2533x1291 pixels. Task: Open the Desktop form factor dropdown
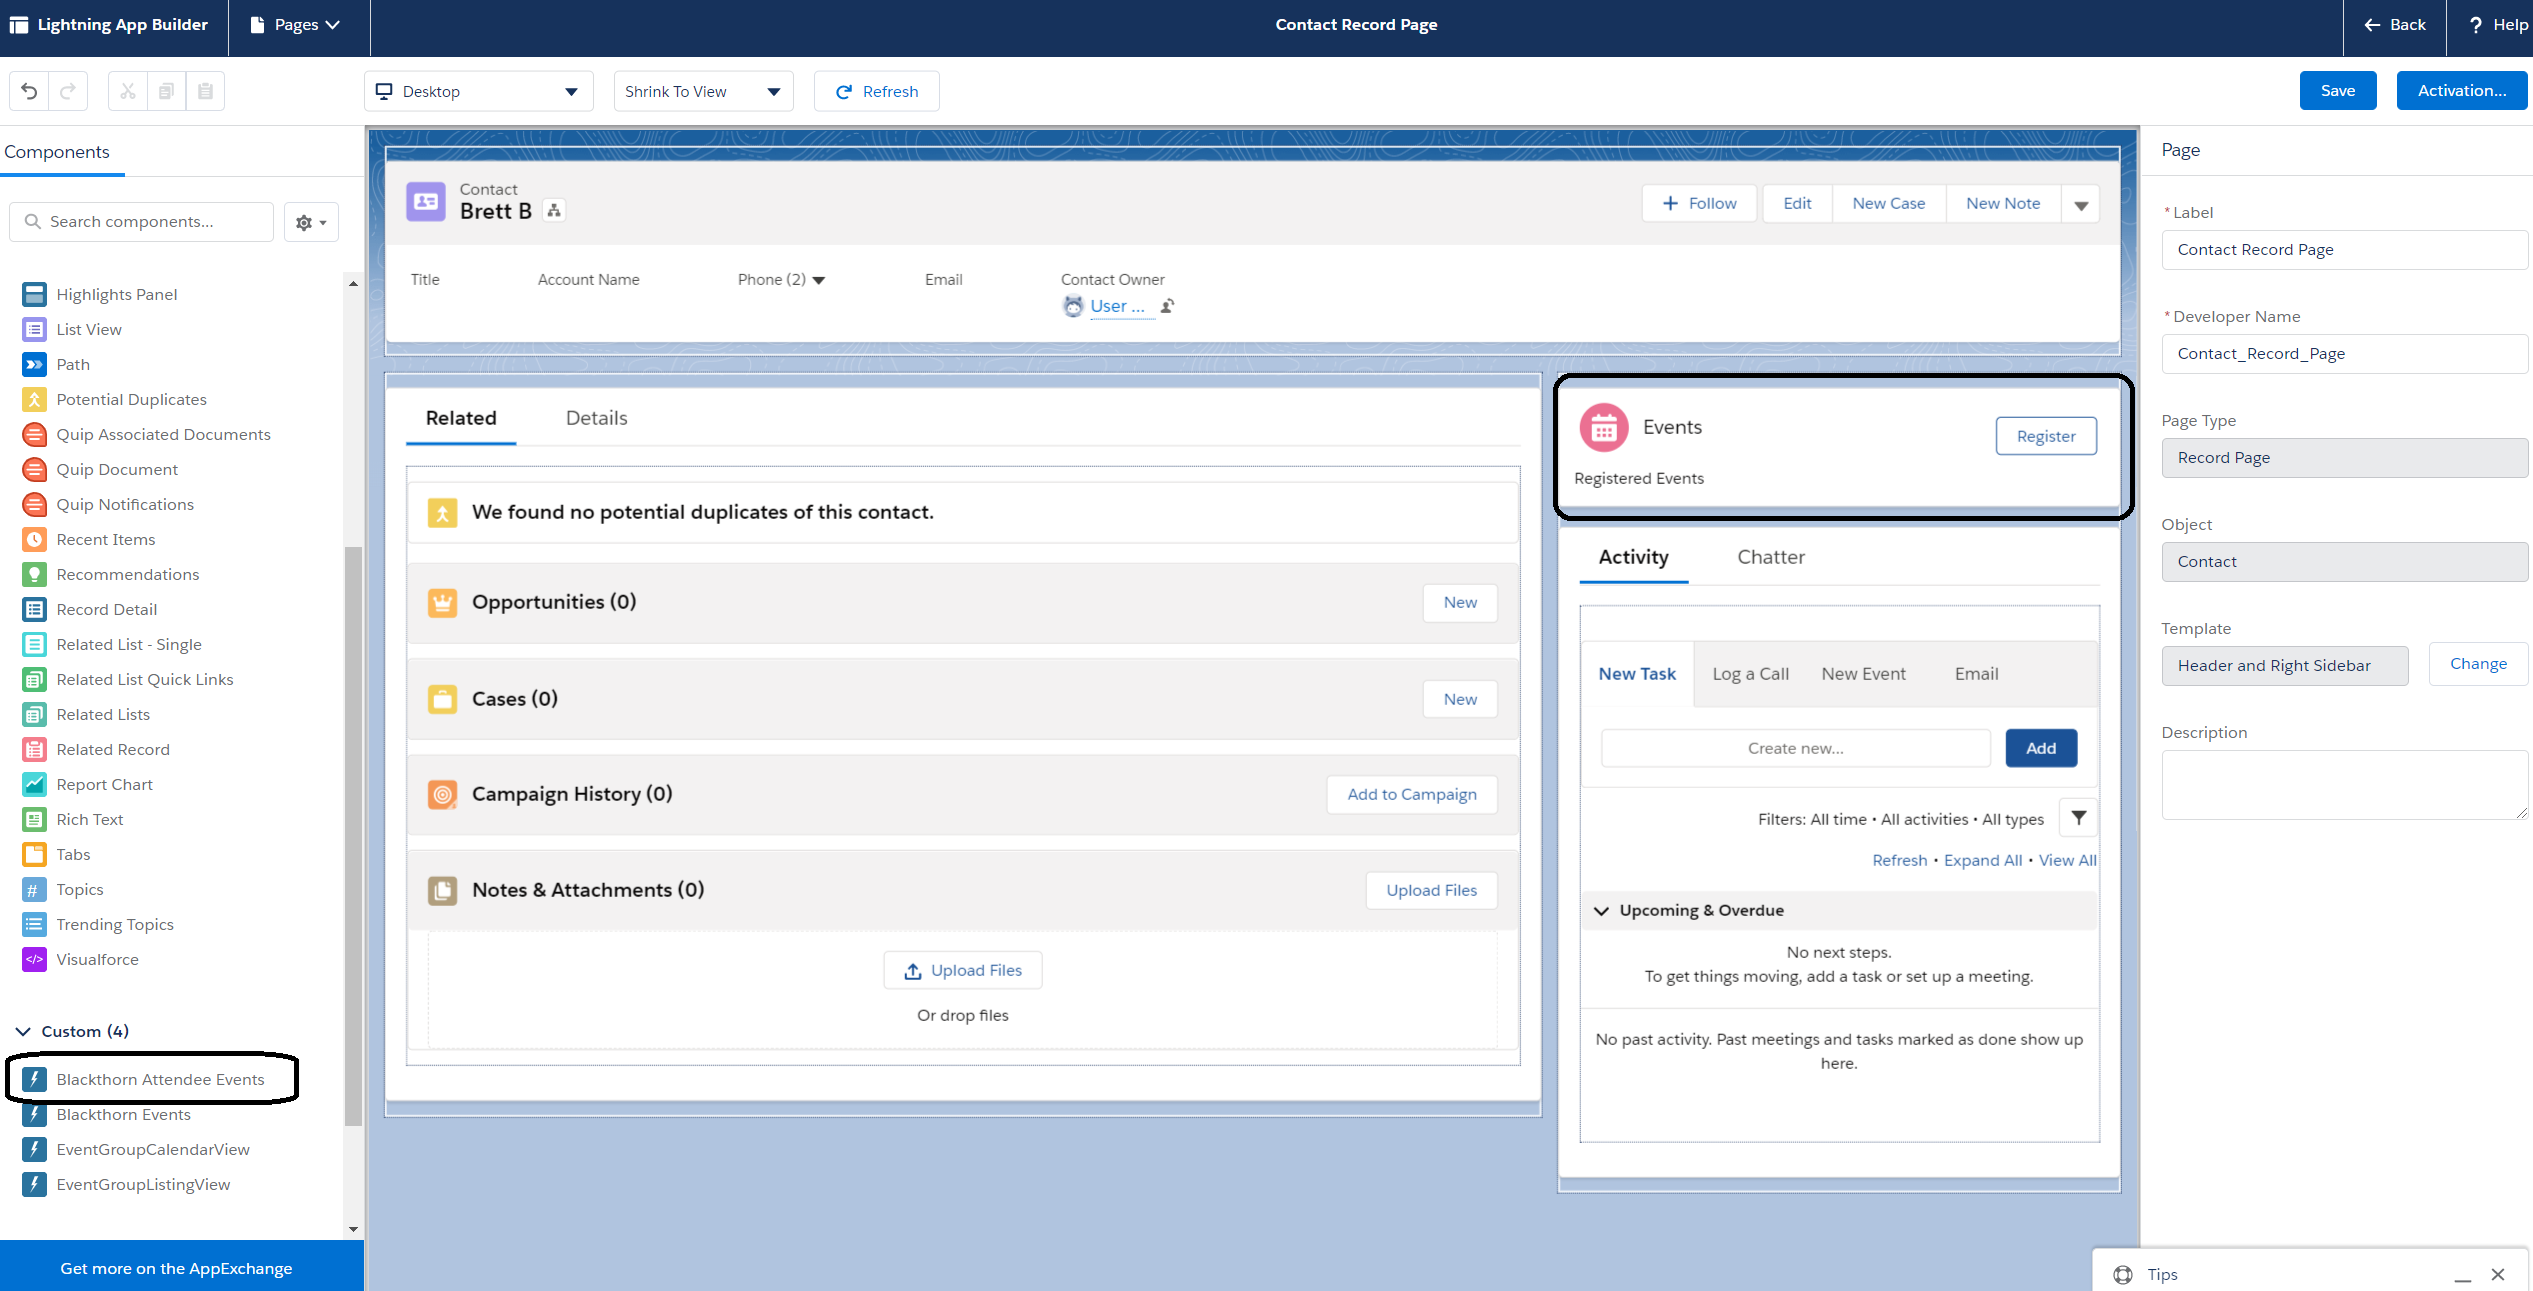pyautogui.click(x=478, y=91)
